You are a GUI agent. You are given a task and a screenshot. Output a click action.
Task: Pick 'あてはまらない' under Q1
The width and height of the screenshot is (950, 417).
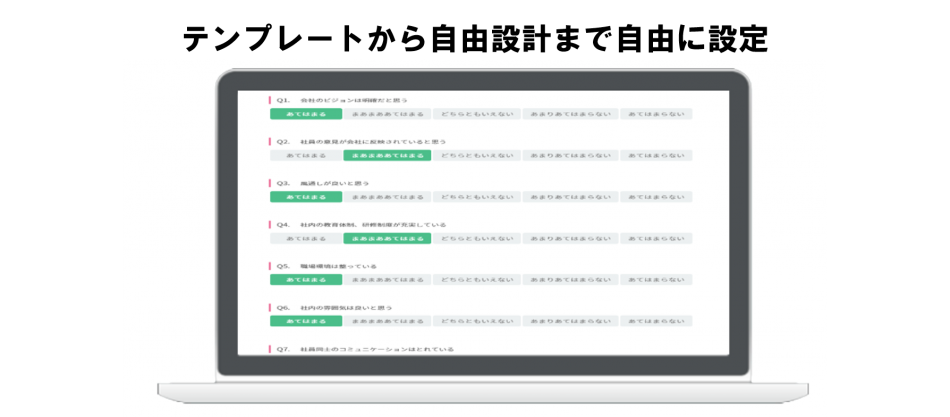click(655, 114)
